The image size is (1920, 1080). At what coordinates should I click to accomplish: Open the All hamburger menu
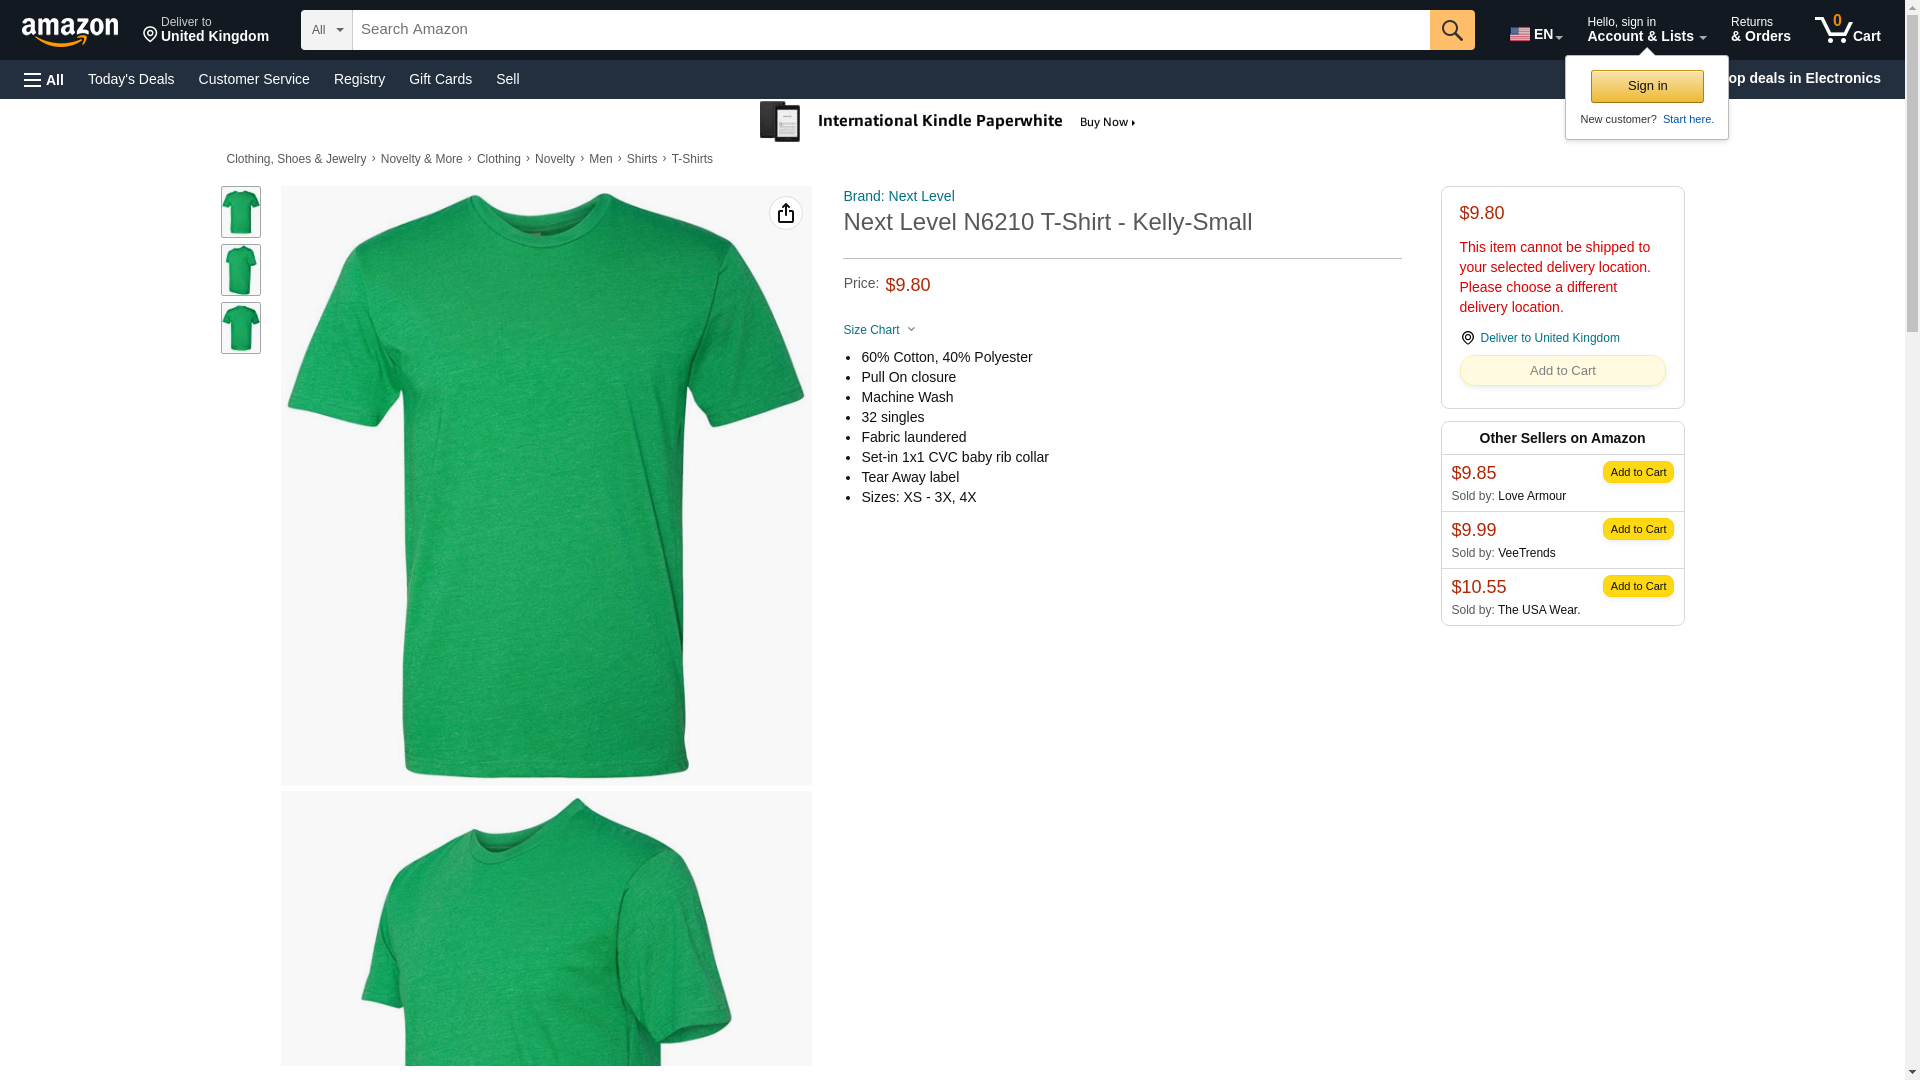click(44, 79)
